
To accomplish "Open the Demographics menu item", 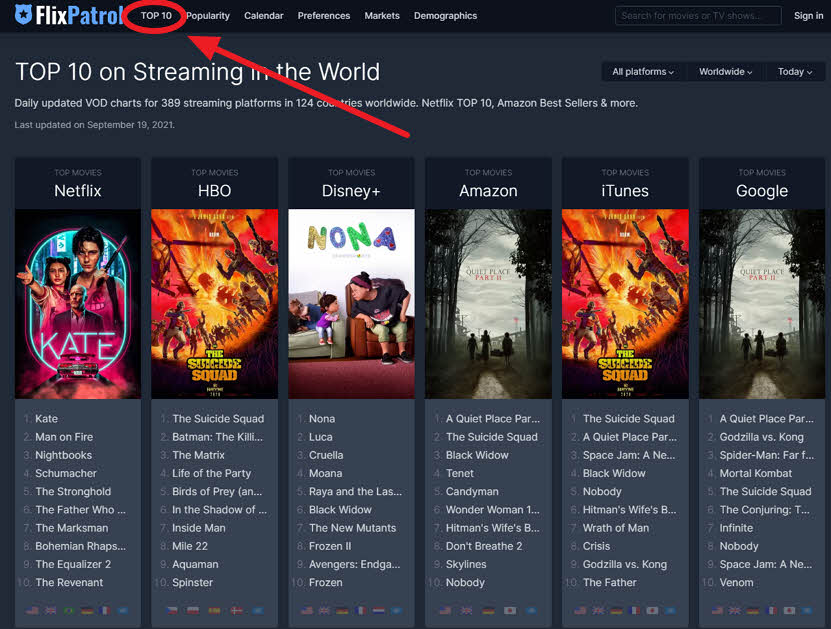I will 445,16.
